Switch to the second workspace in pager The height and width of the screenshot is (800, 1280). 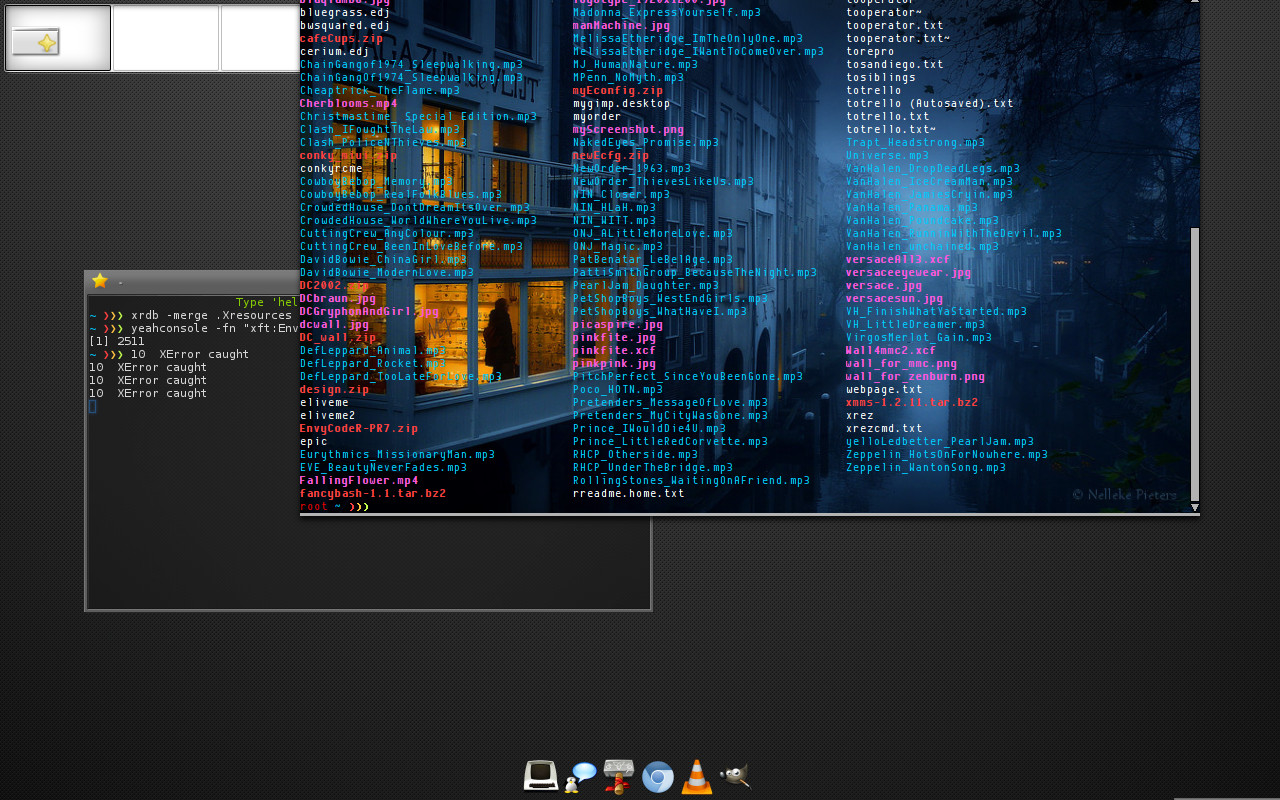pos(166,38)
